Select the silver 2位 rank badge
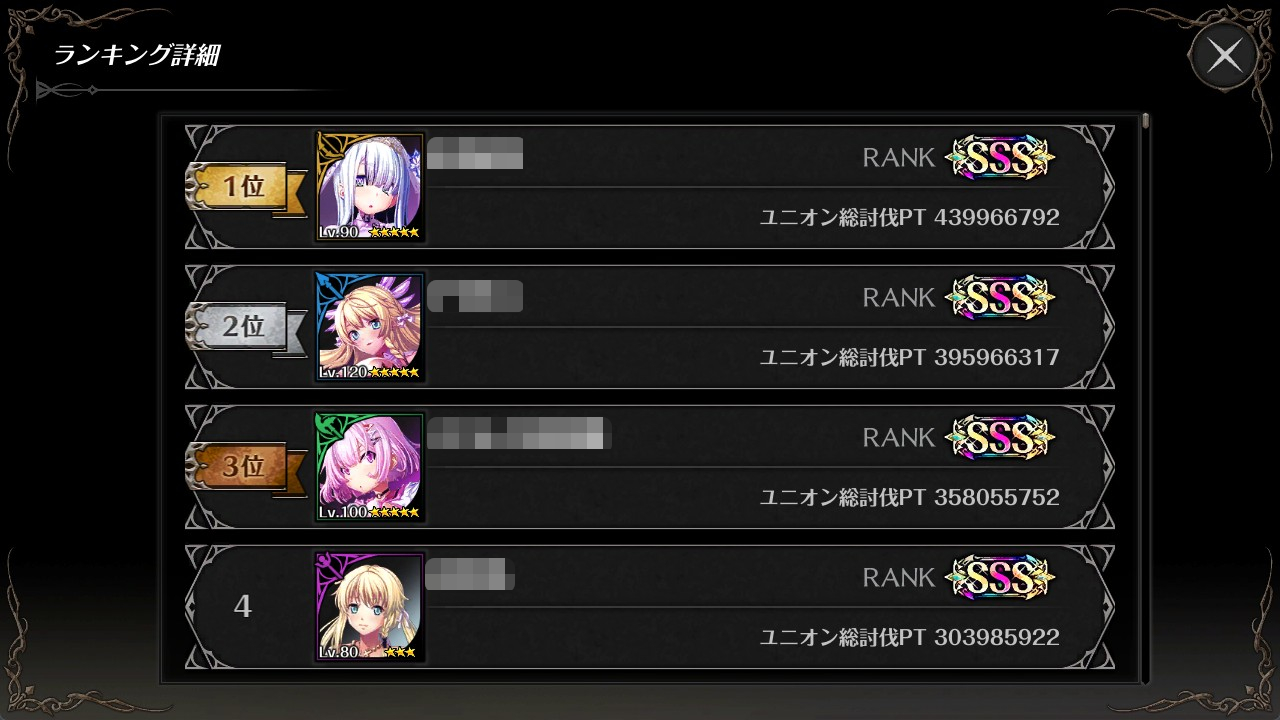This screenshot has height=720, width=1280. tap(245, 328)
